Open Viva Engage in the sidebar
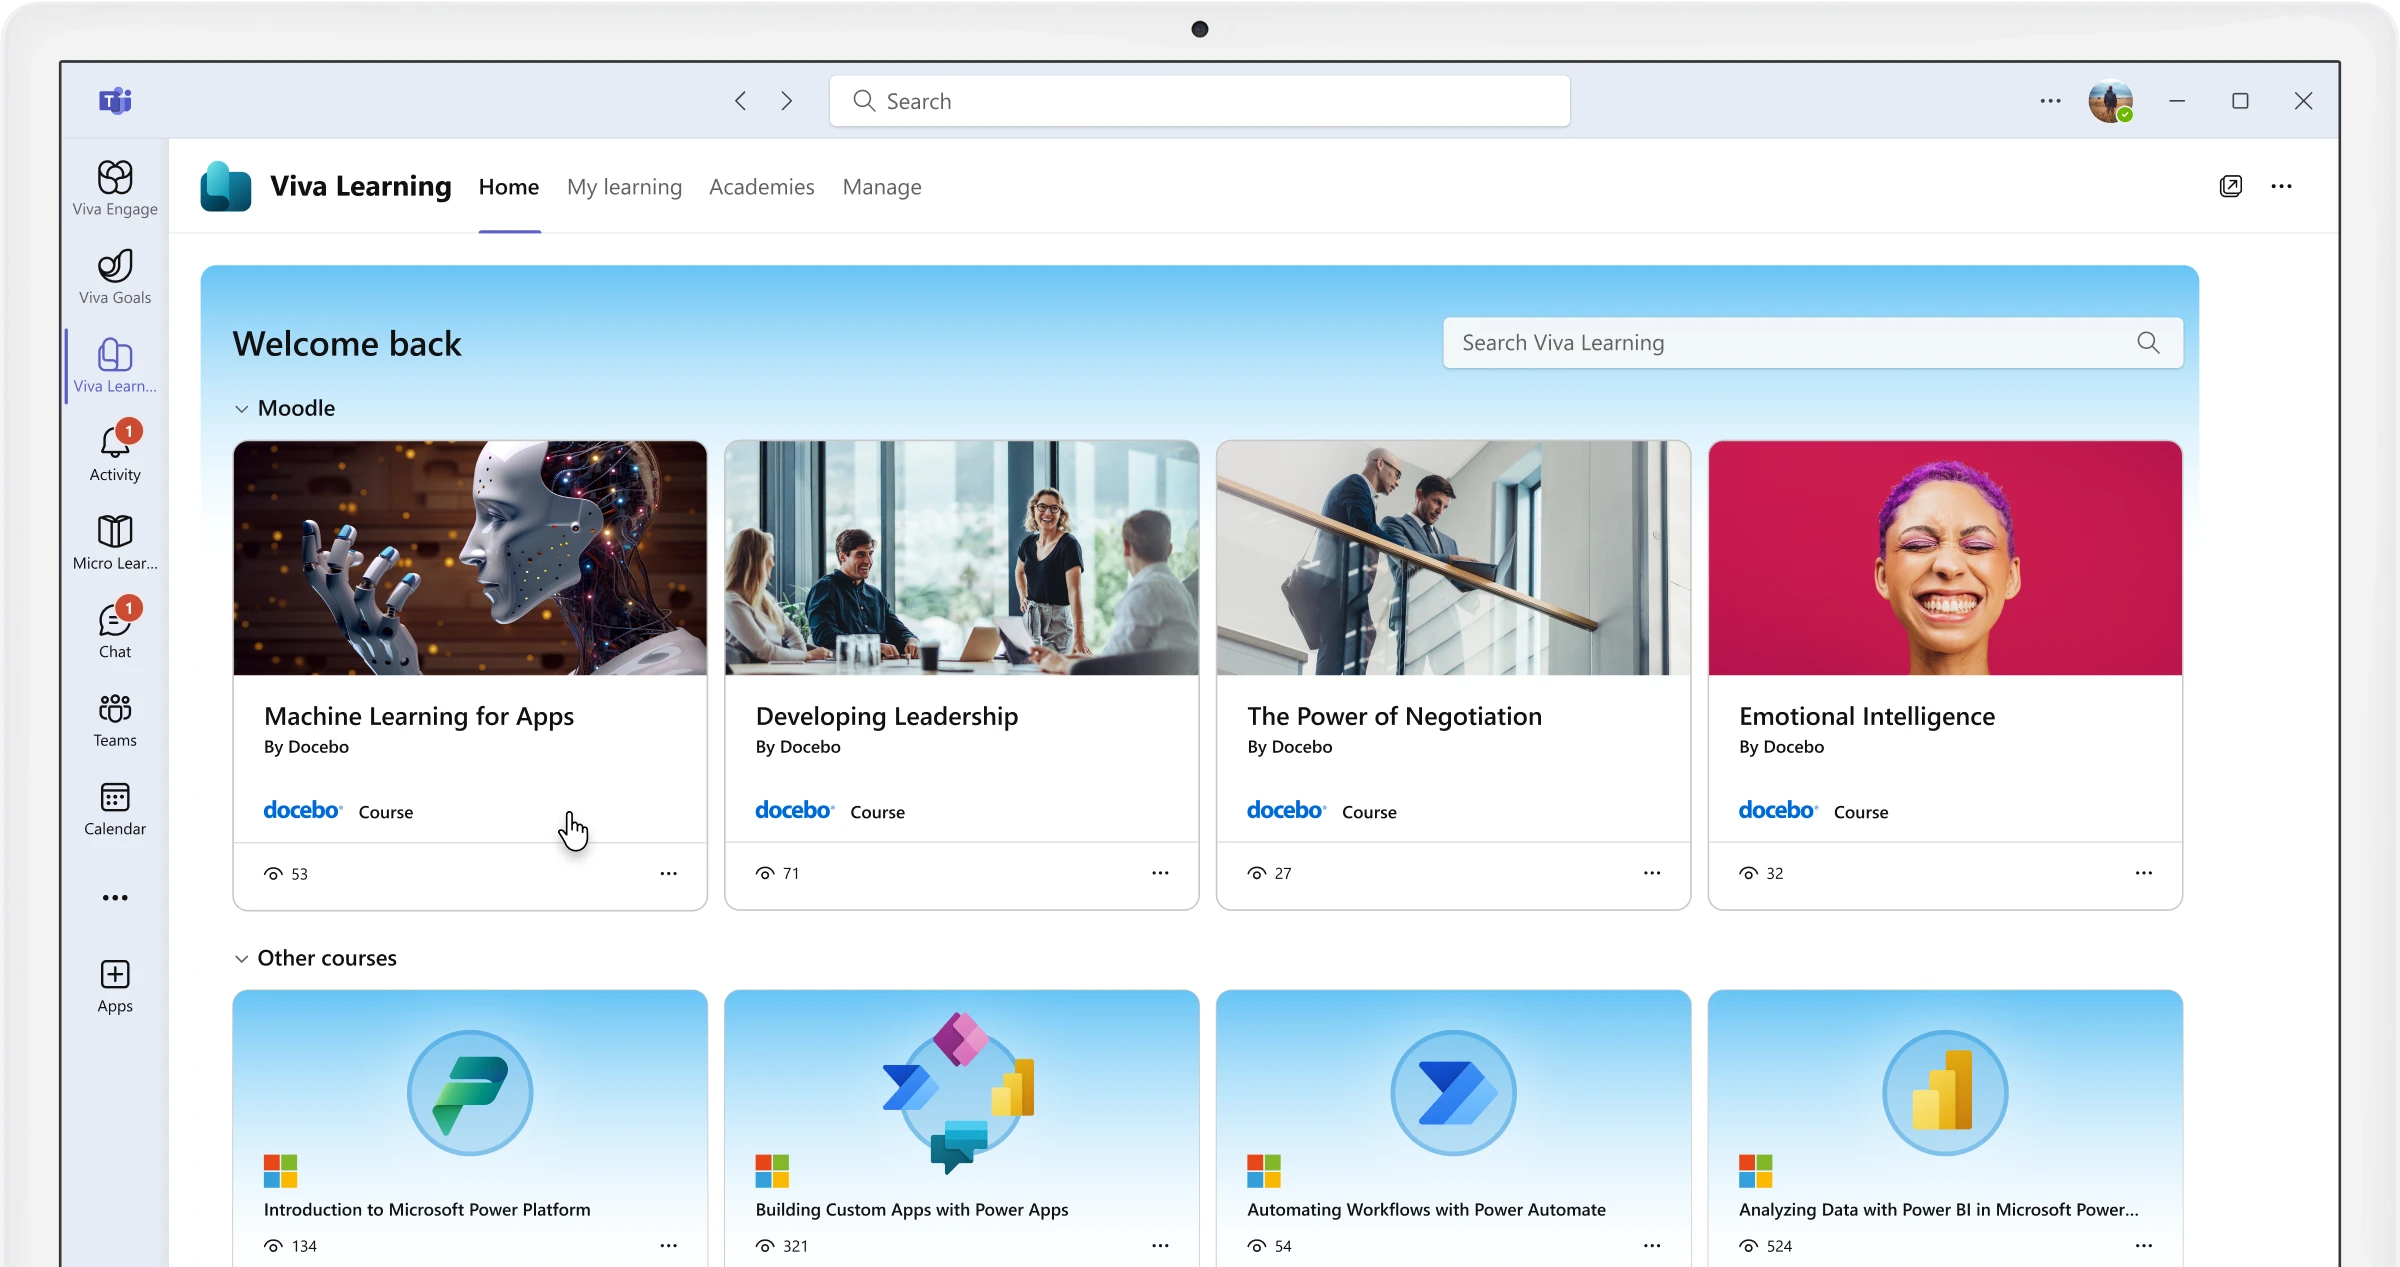This screenshot has height=1267, width=2400. pos(115,189)
